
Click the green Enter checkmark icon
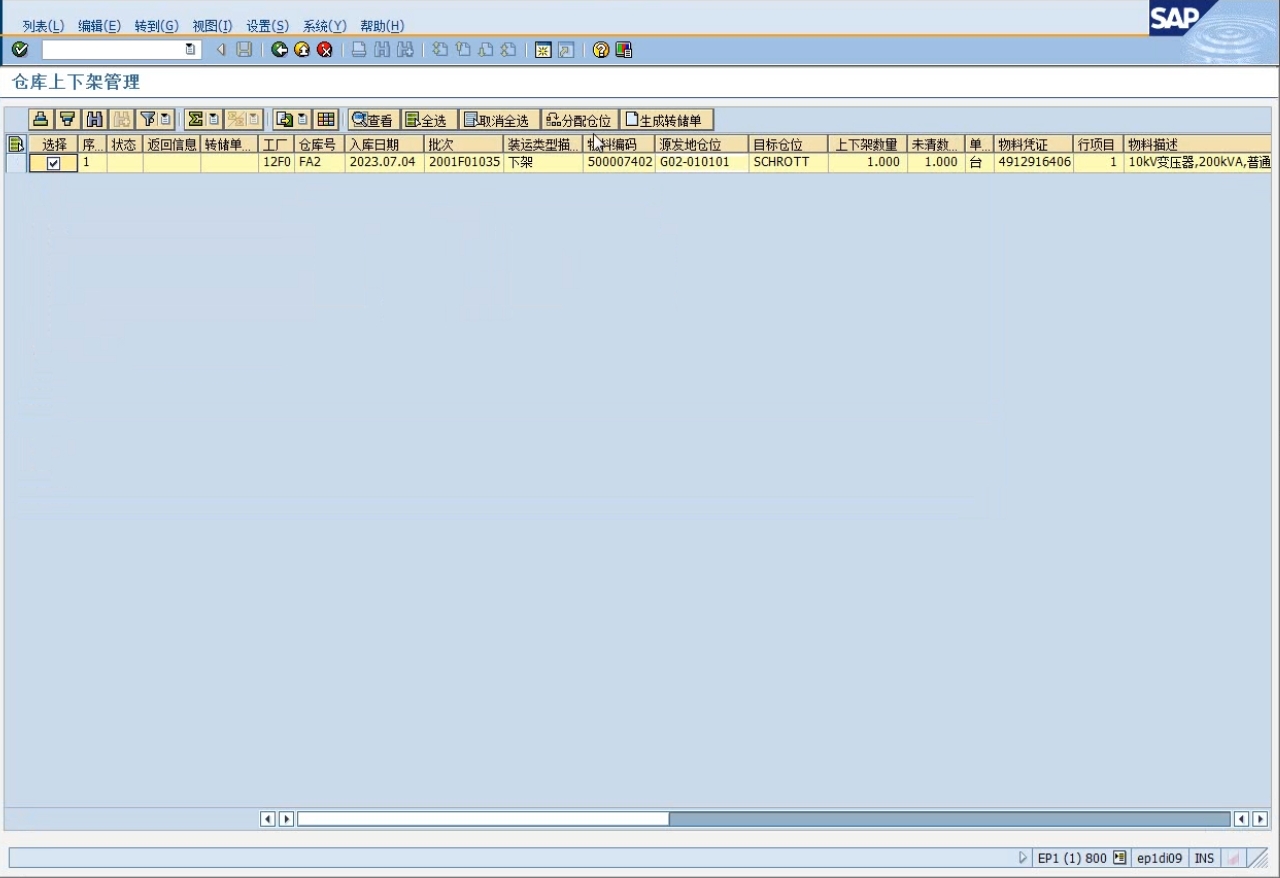[x=20, y=50]
